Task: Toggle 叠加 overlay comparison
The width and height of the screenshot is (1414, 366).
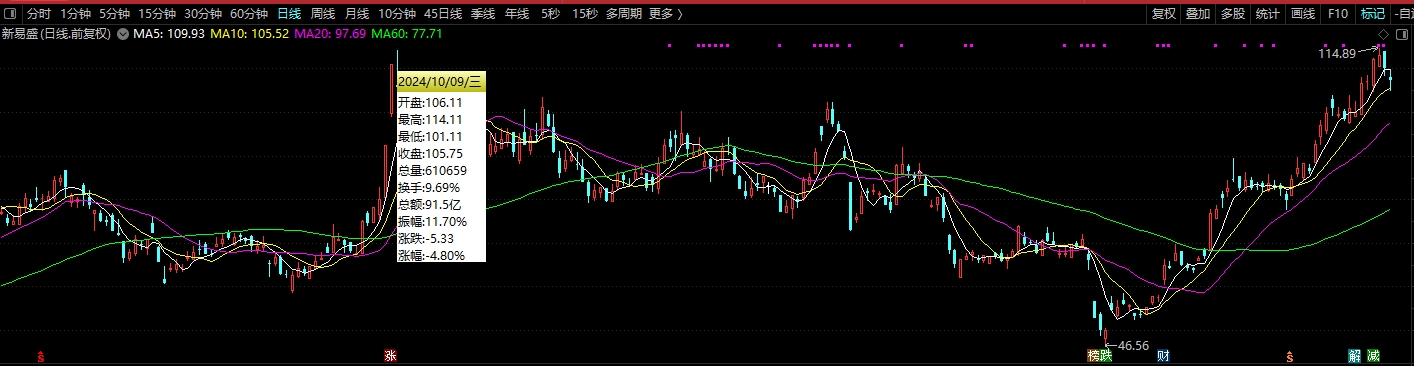Action: tap(1197, 14)
